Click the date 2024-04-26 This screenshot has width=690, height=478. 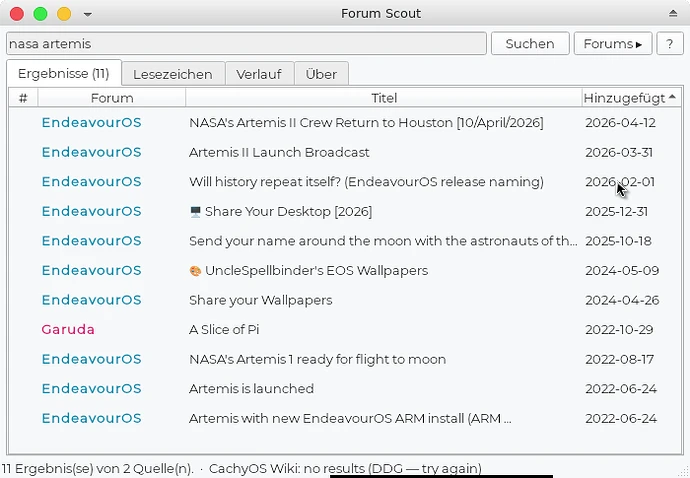(622, 300)
